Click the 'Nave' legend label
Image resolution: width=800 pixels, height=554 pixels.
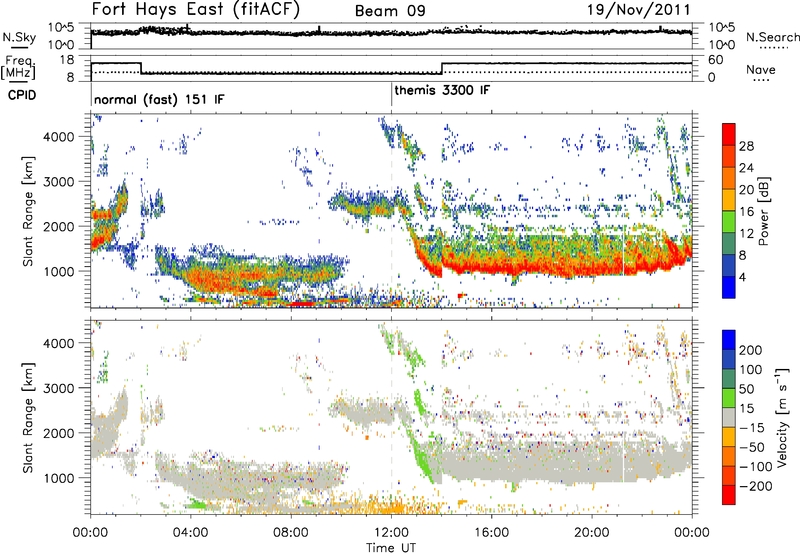[761, 69]
